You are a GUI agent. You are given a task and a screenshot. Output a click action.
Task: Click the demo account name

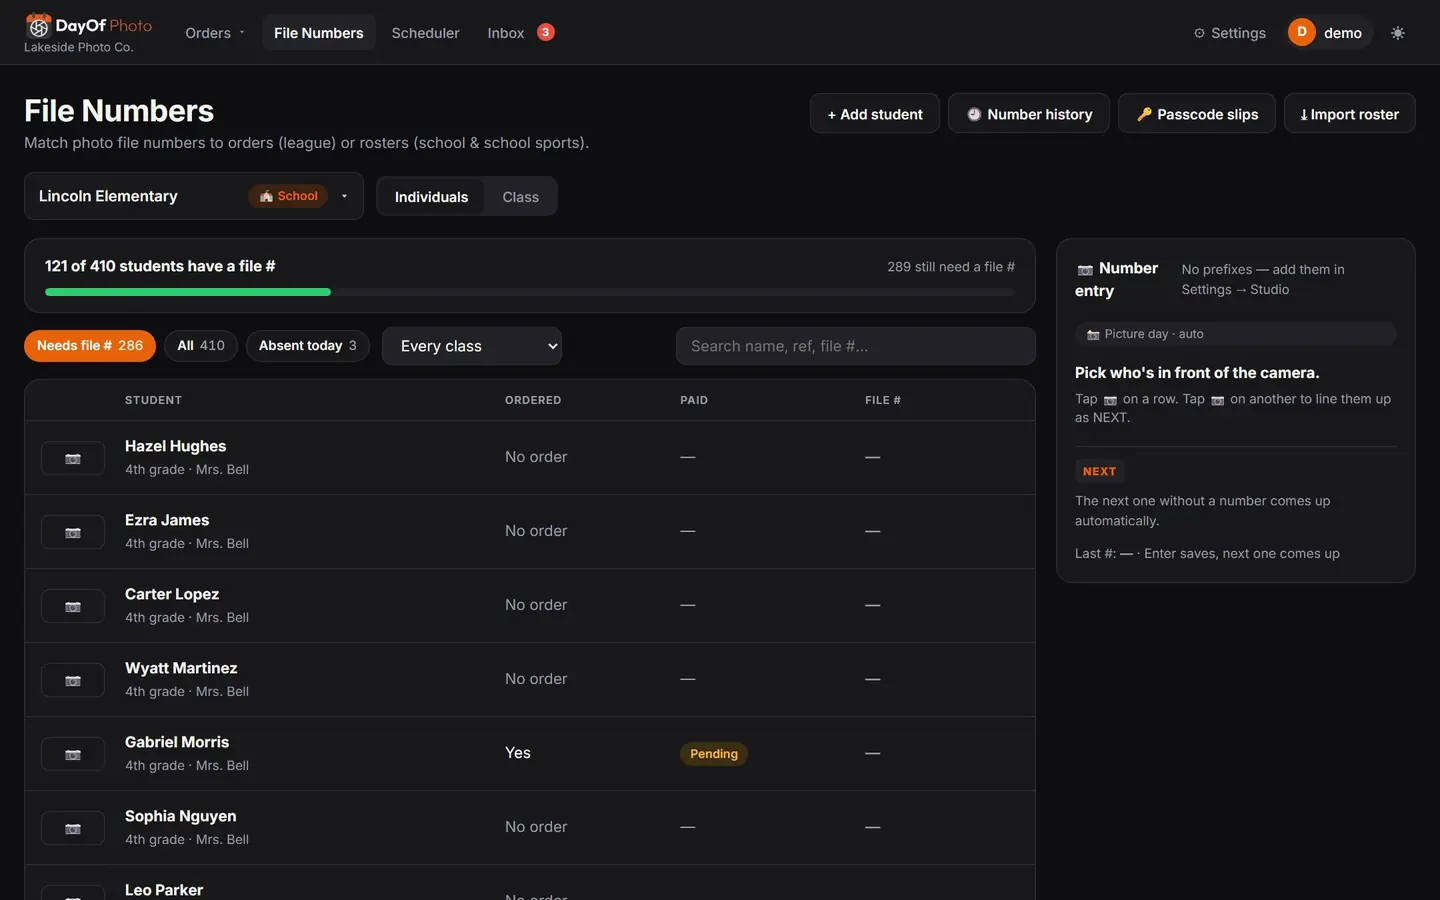(1343, 33)
